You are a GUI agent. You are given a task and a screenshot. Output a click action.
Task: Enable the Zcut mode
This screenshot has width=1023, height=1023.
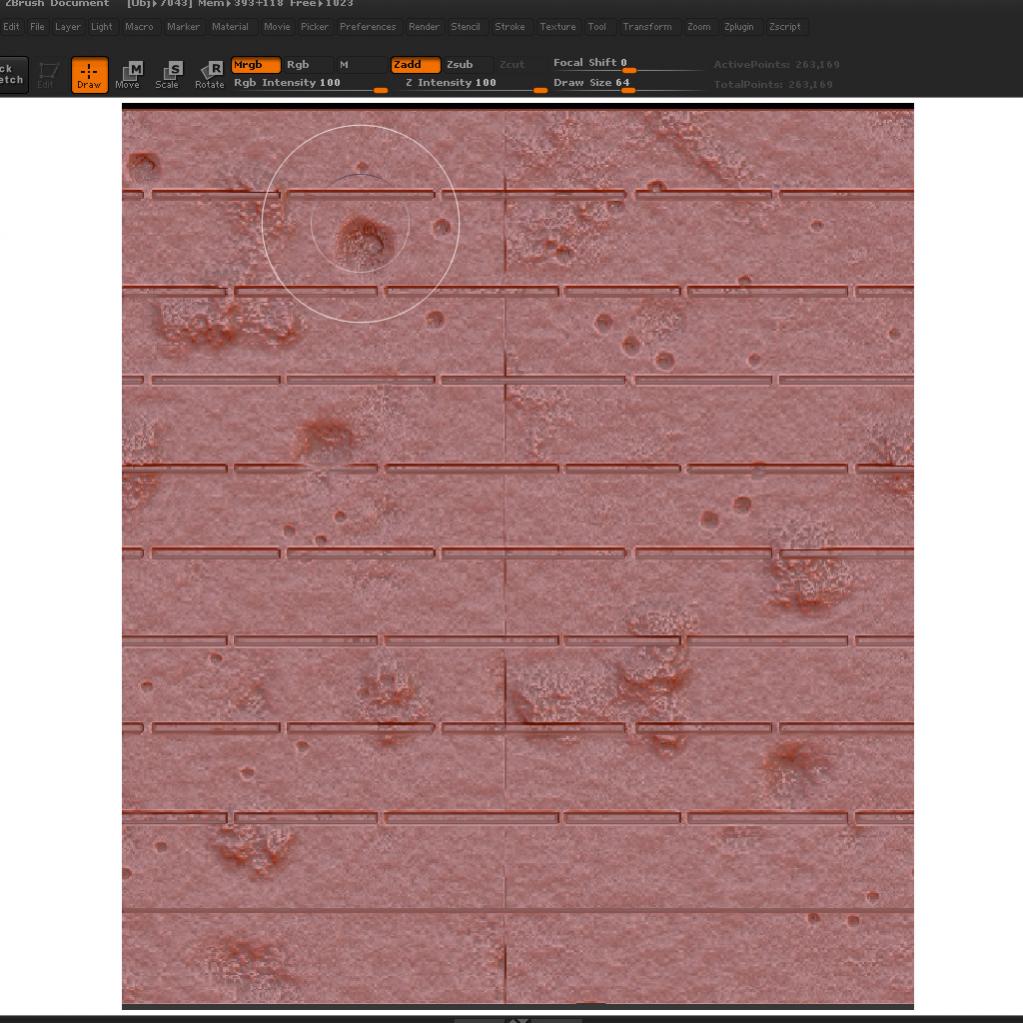pos(512,64)
